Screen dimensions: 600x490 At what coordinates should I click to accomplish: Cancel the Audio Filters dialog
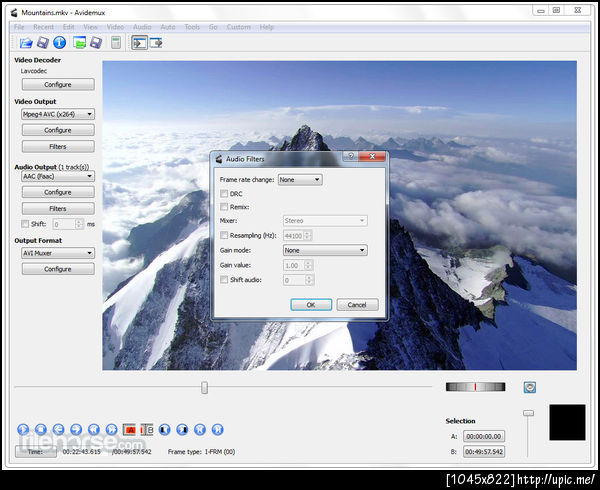357,305
